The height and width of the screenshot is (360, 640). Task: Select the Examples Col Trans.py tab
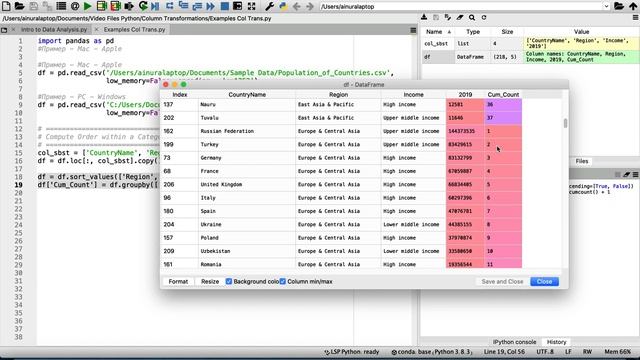point(134,30)
